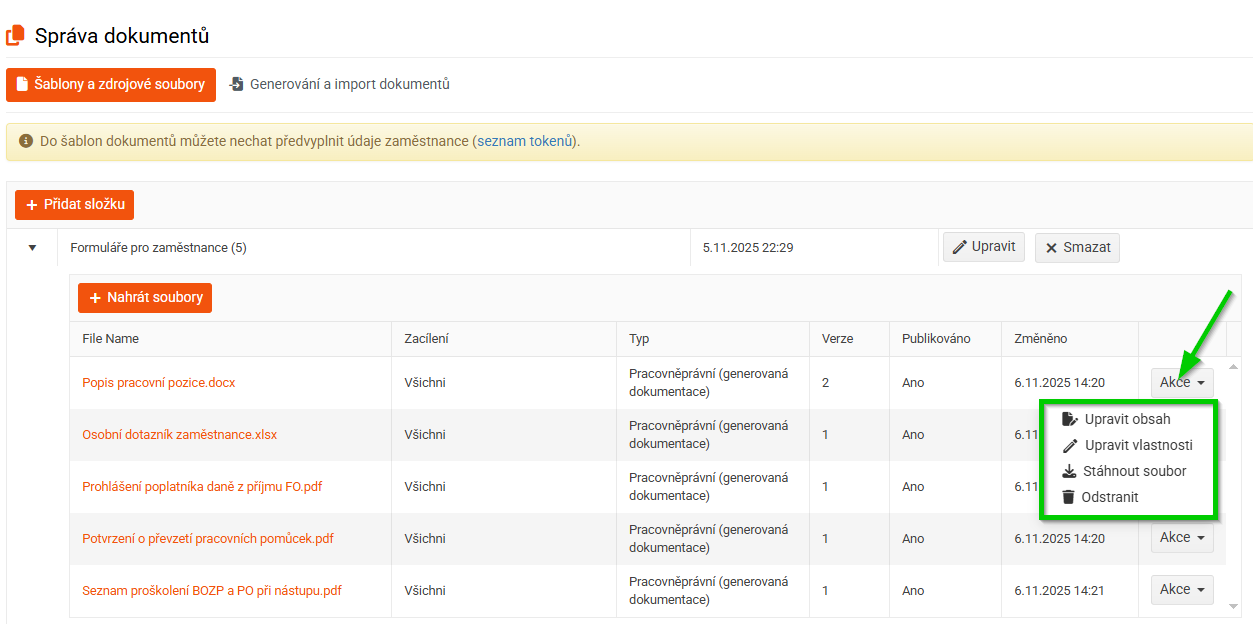Click Smazat button for the folder
Image resolution: width=1253 pixels, height=624 pixels.
coord(1077,248)
